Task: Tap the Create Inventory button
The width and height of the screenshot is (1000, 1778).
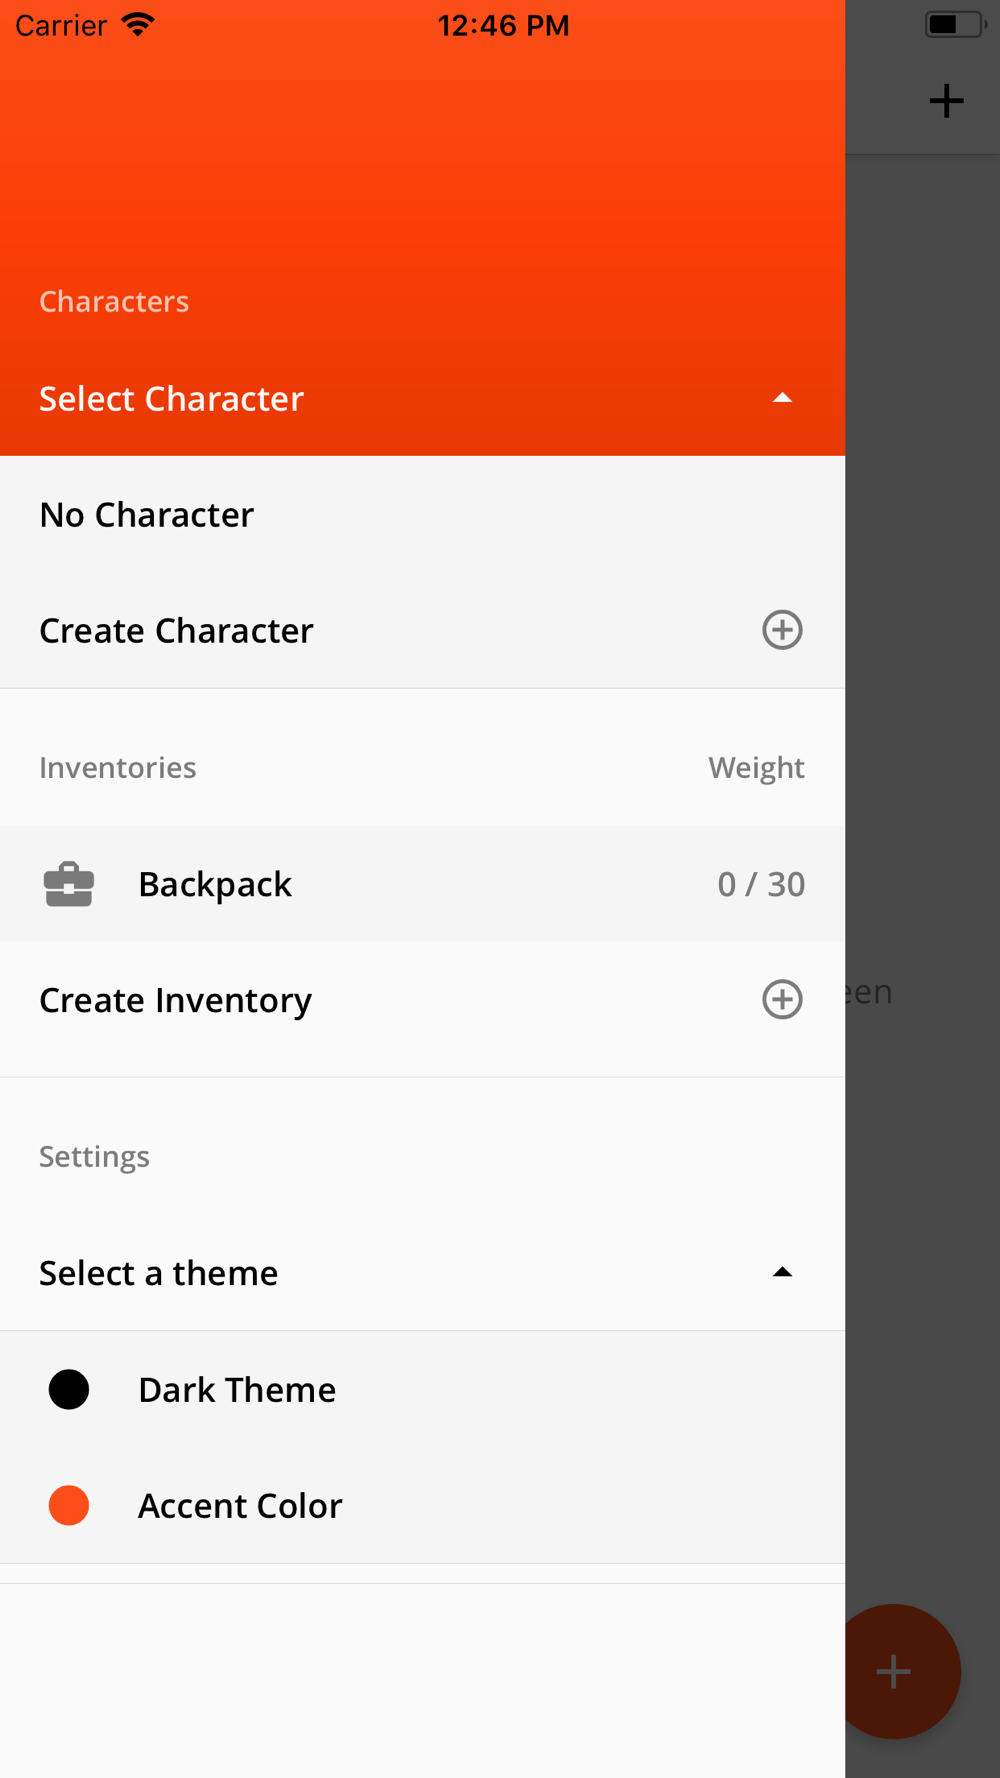Action: 422,999
